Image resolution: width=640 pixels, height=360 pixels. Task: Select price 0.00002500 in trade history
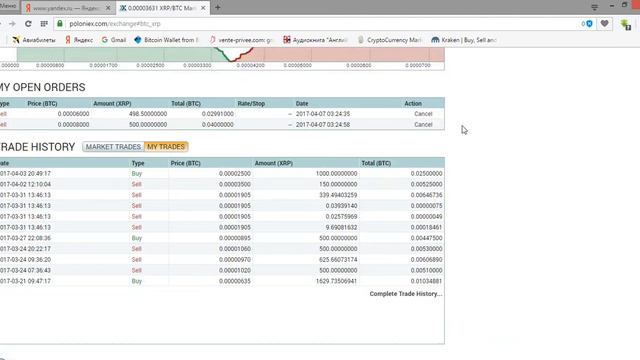[x=235, y=173]
